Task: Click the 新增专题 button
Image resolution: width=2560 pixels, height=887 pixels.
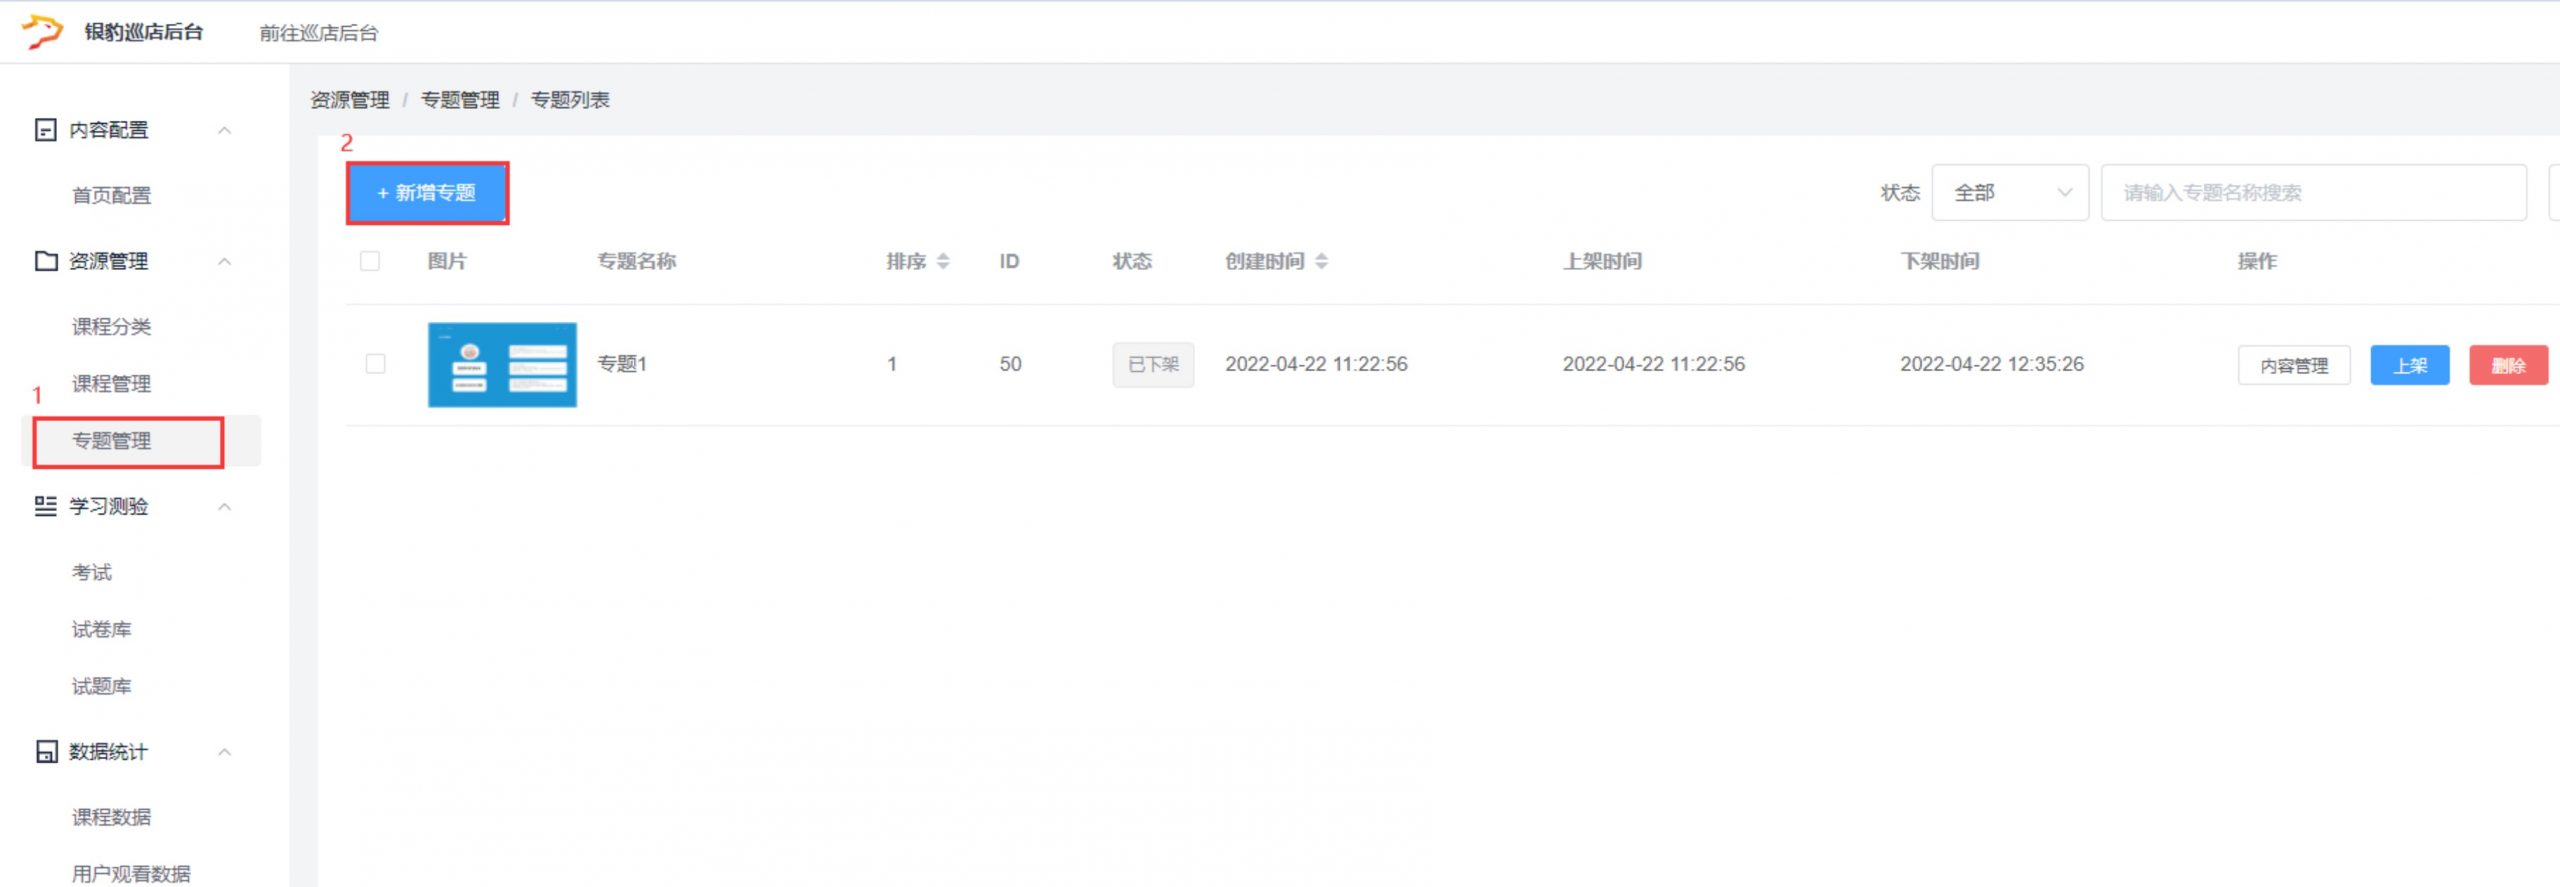Action: [x=427, y=193]
